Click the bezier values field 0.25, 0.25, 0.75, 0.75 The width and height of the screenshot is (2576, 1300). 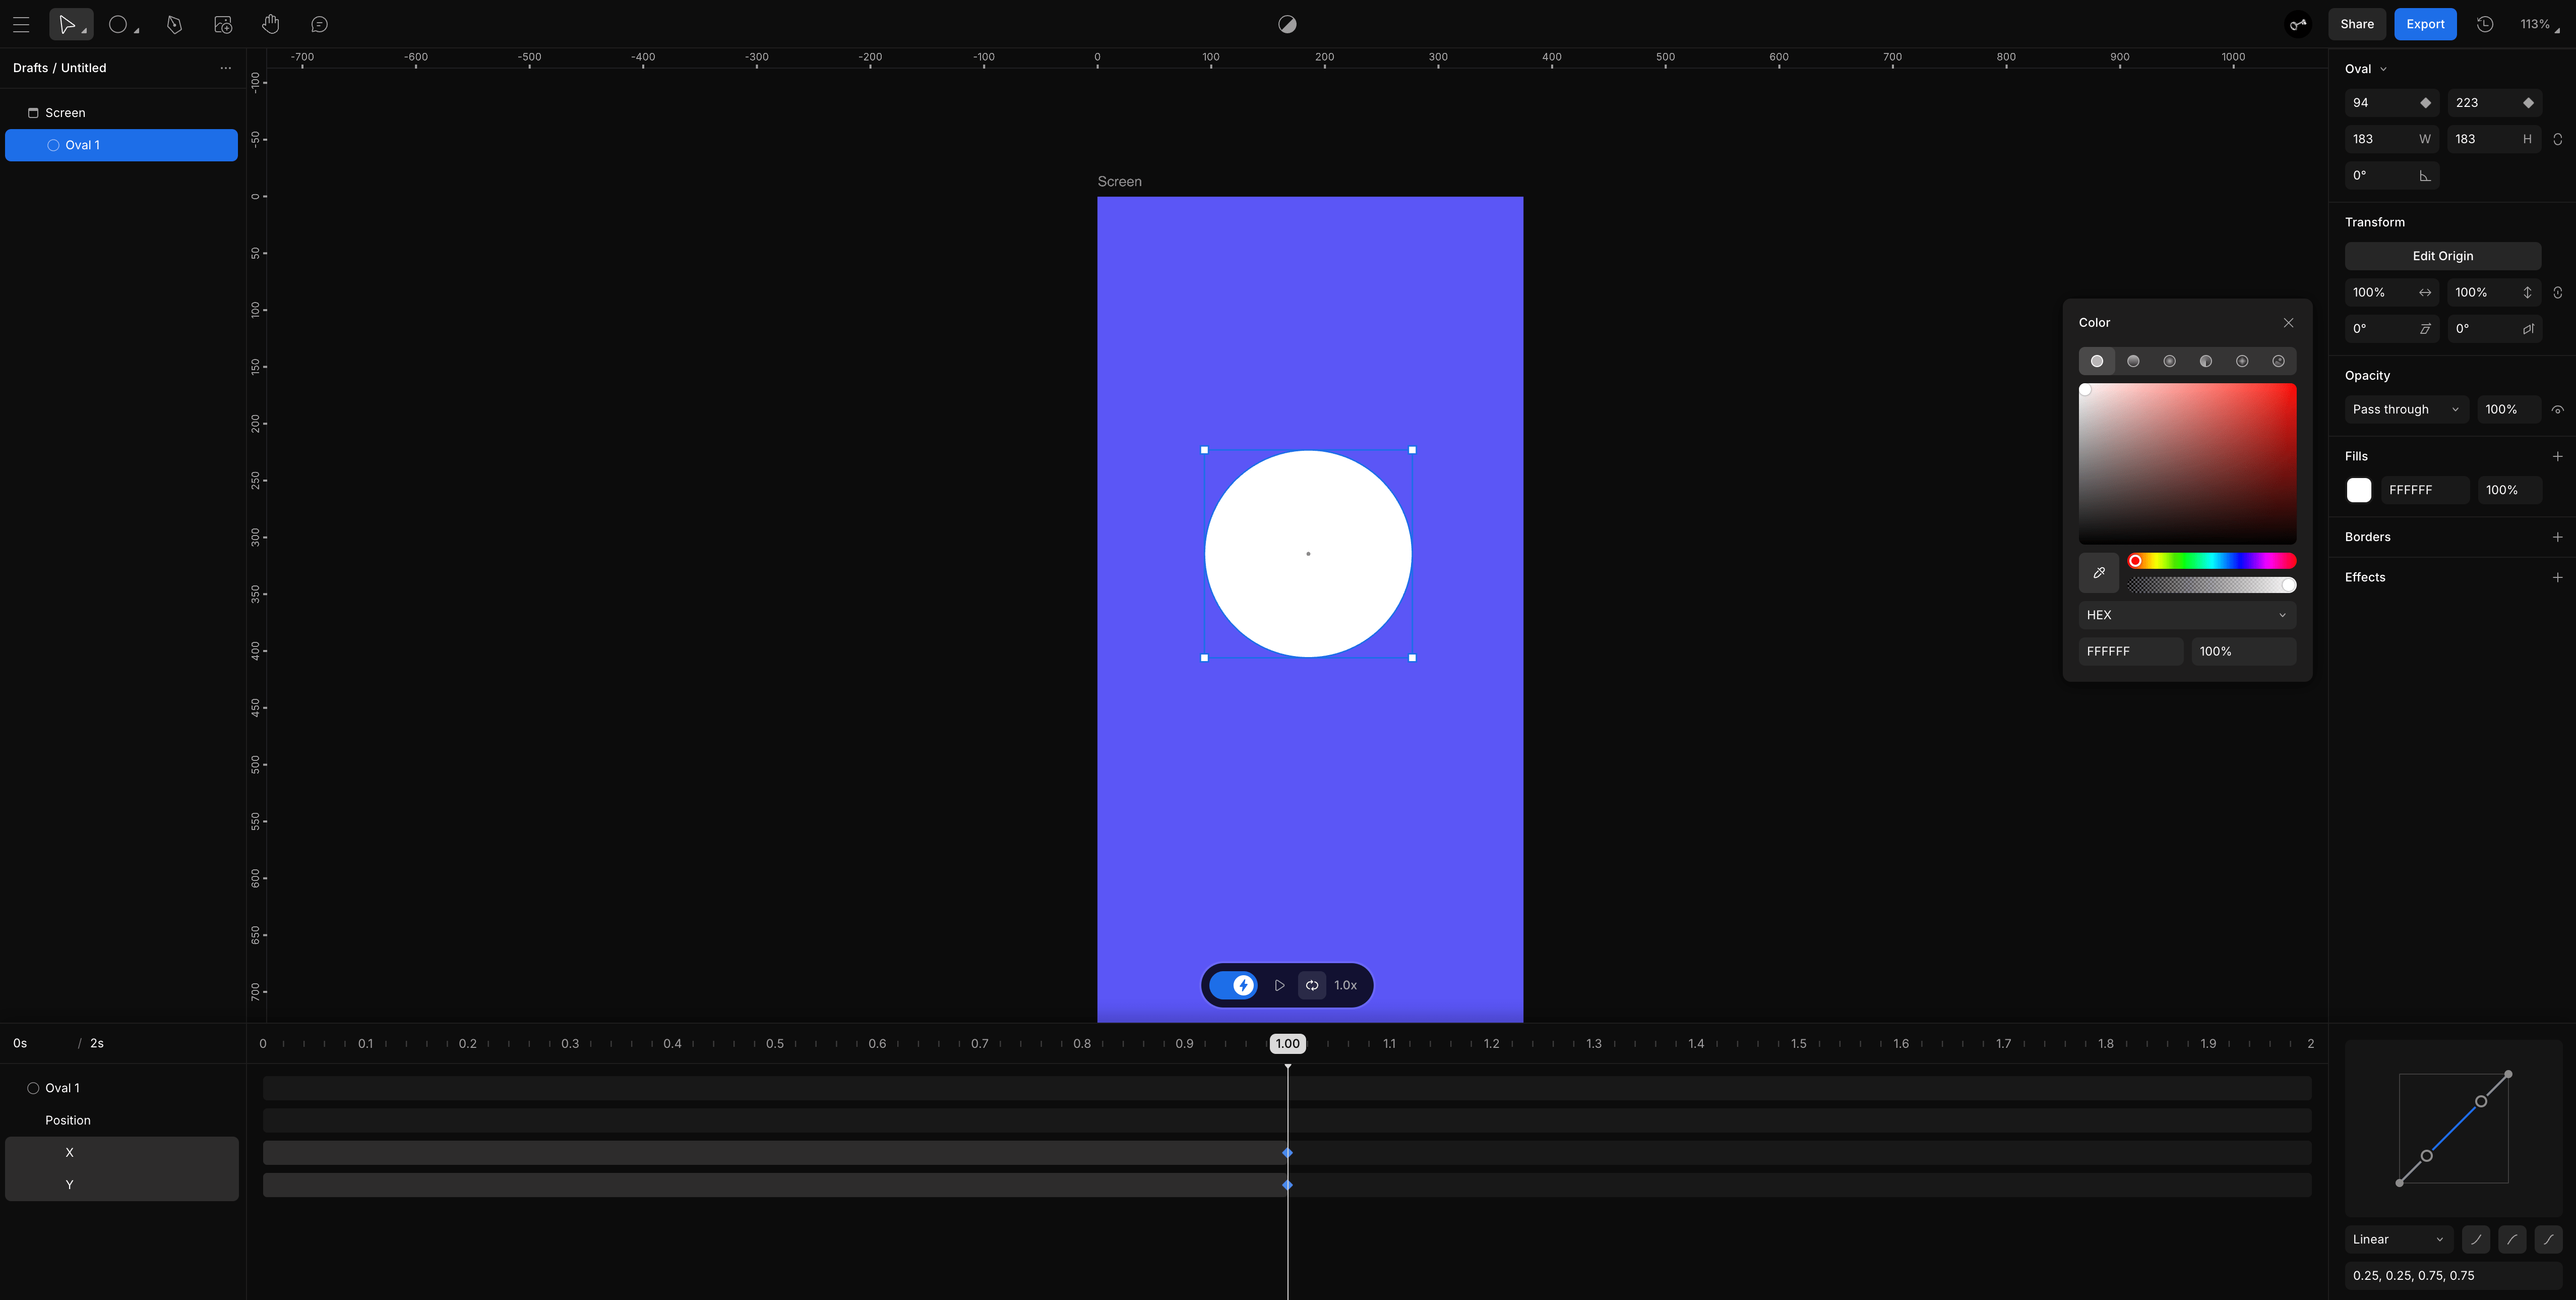click(2452, 1275)
